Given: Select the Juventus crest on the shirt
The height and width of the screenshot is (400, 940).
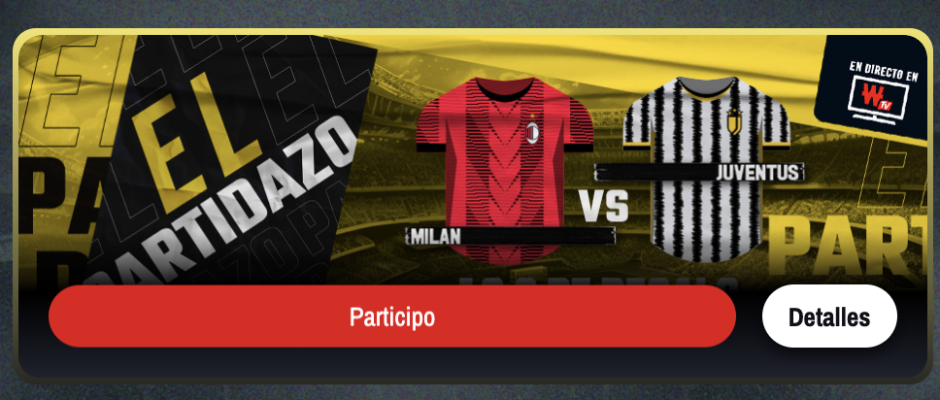Looking at the screenshot, I should coord(734,122).
